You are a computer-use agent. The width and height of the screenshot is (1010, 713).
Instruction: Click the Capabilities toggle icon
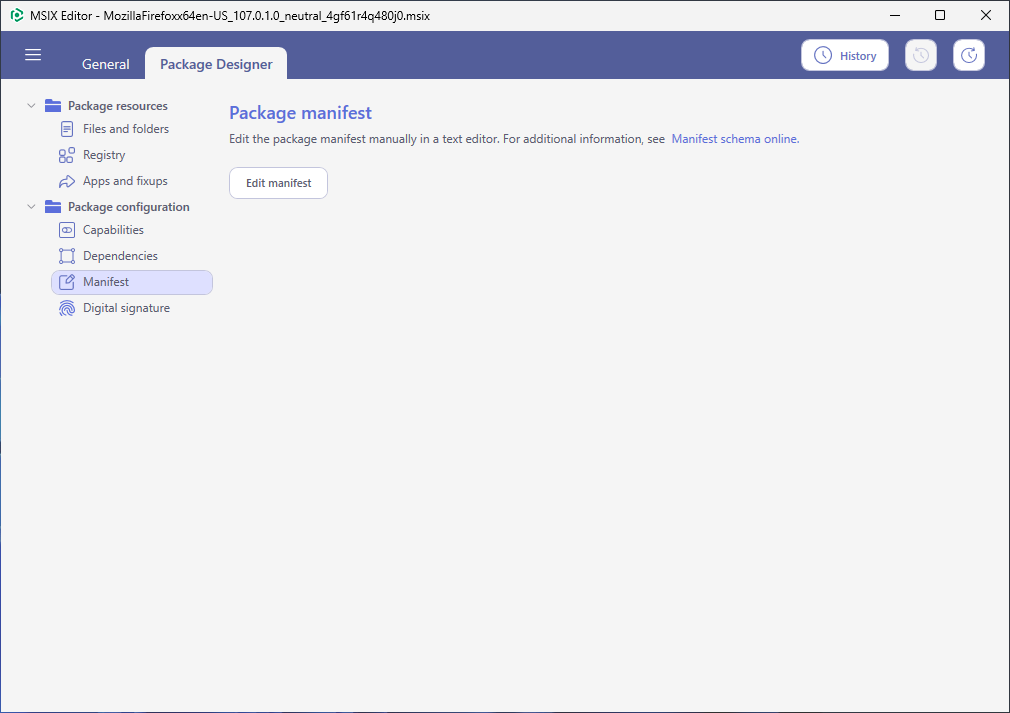(66, 230)
